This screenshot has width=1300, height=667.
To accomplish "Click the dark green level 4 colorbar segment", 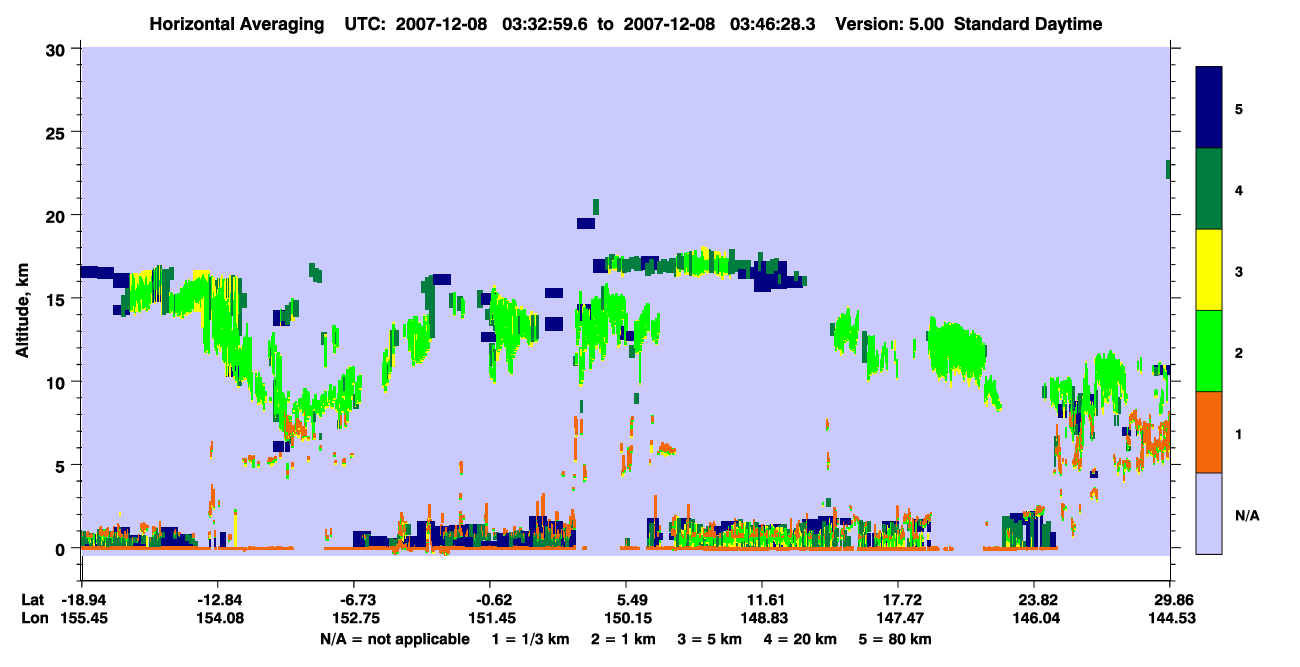I will 1209,188.
